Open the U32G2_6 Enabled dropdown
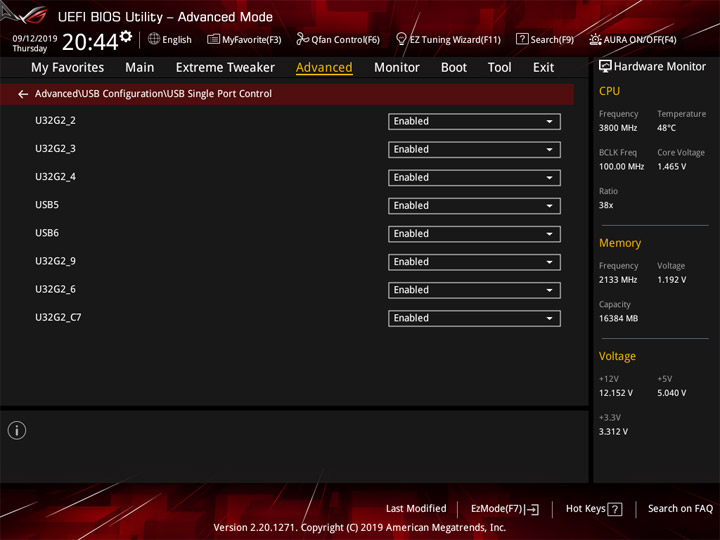The width and height of the screenshot is (720, 540). (474, 290)
